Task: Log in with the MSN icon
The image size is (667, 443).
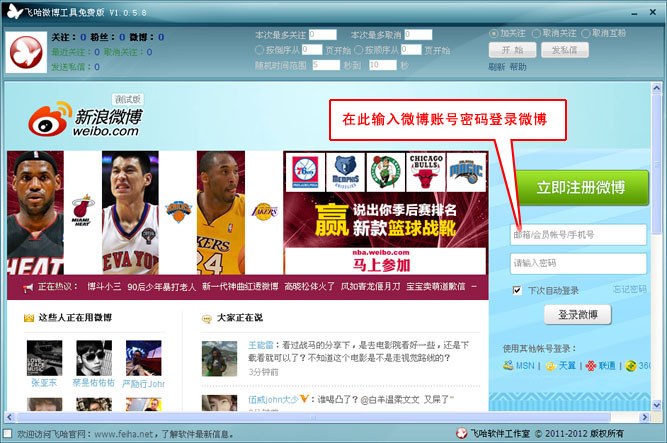Action: tap(508, 365)
